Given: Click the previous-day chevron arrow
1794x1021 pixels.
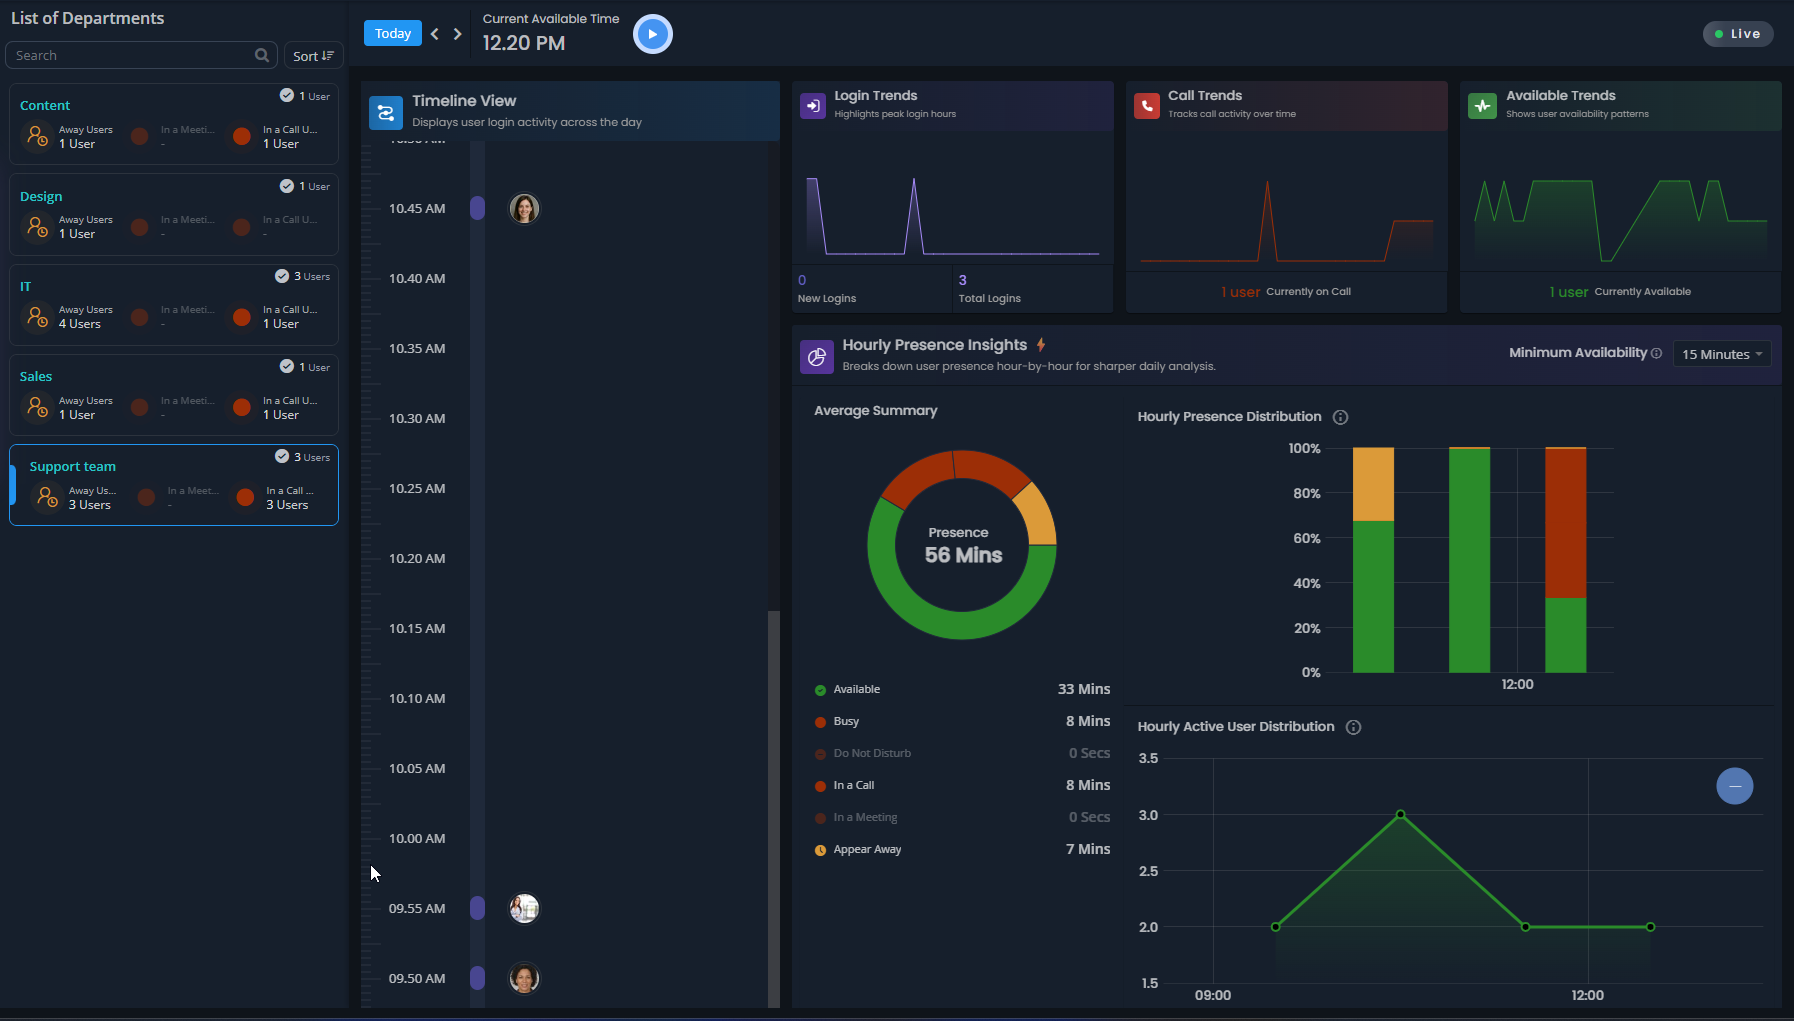Looking at the screenshot, I should click(x=434, y=33).
